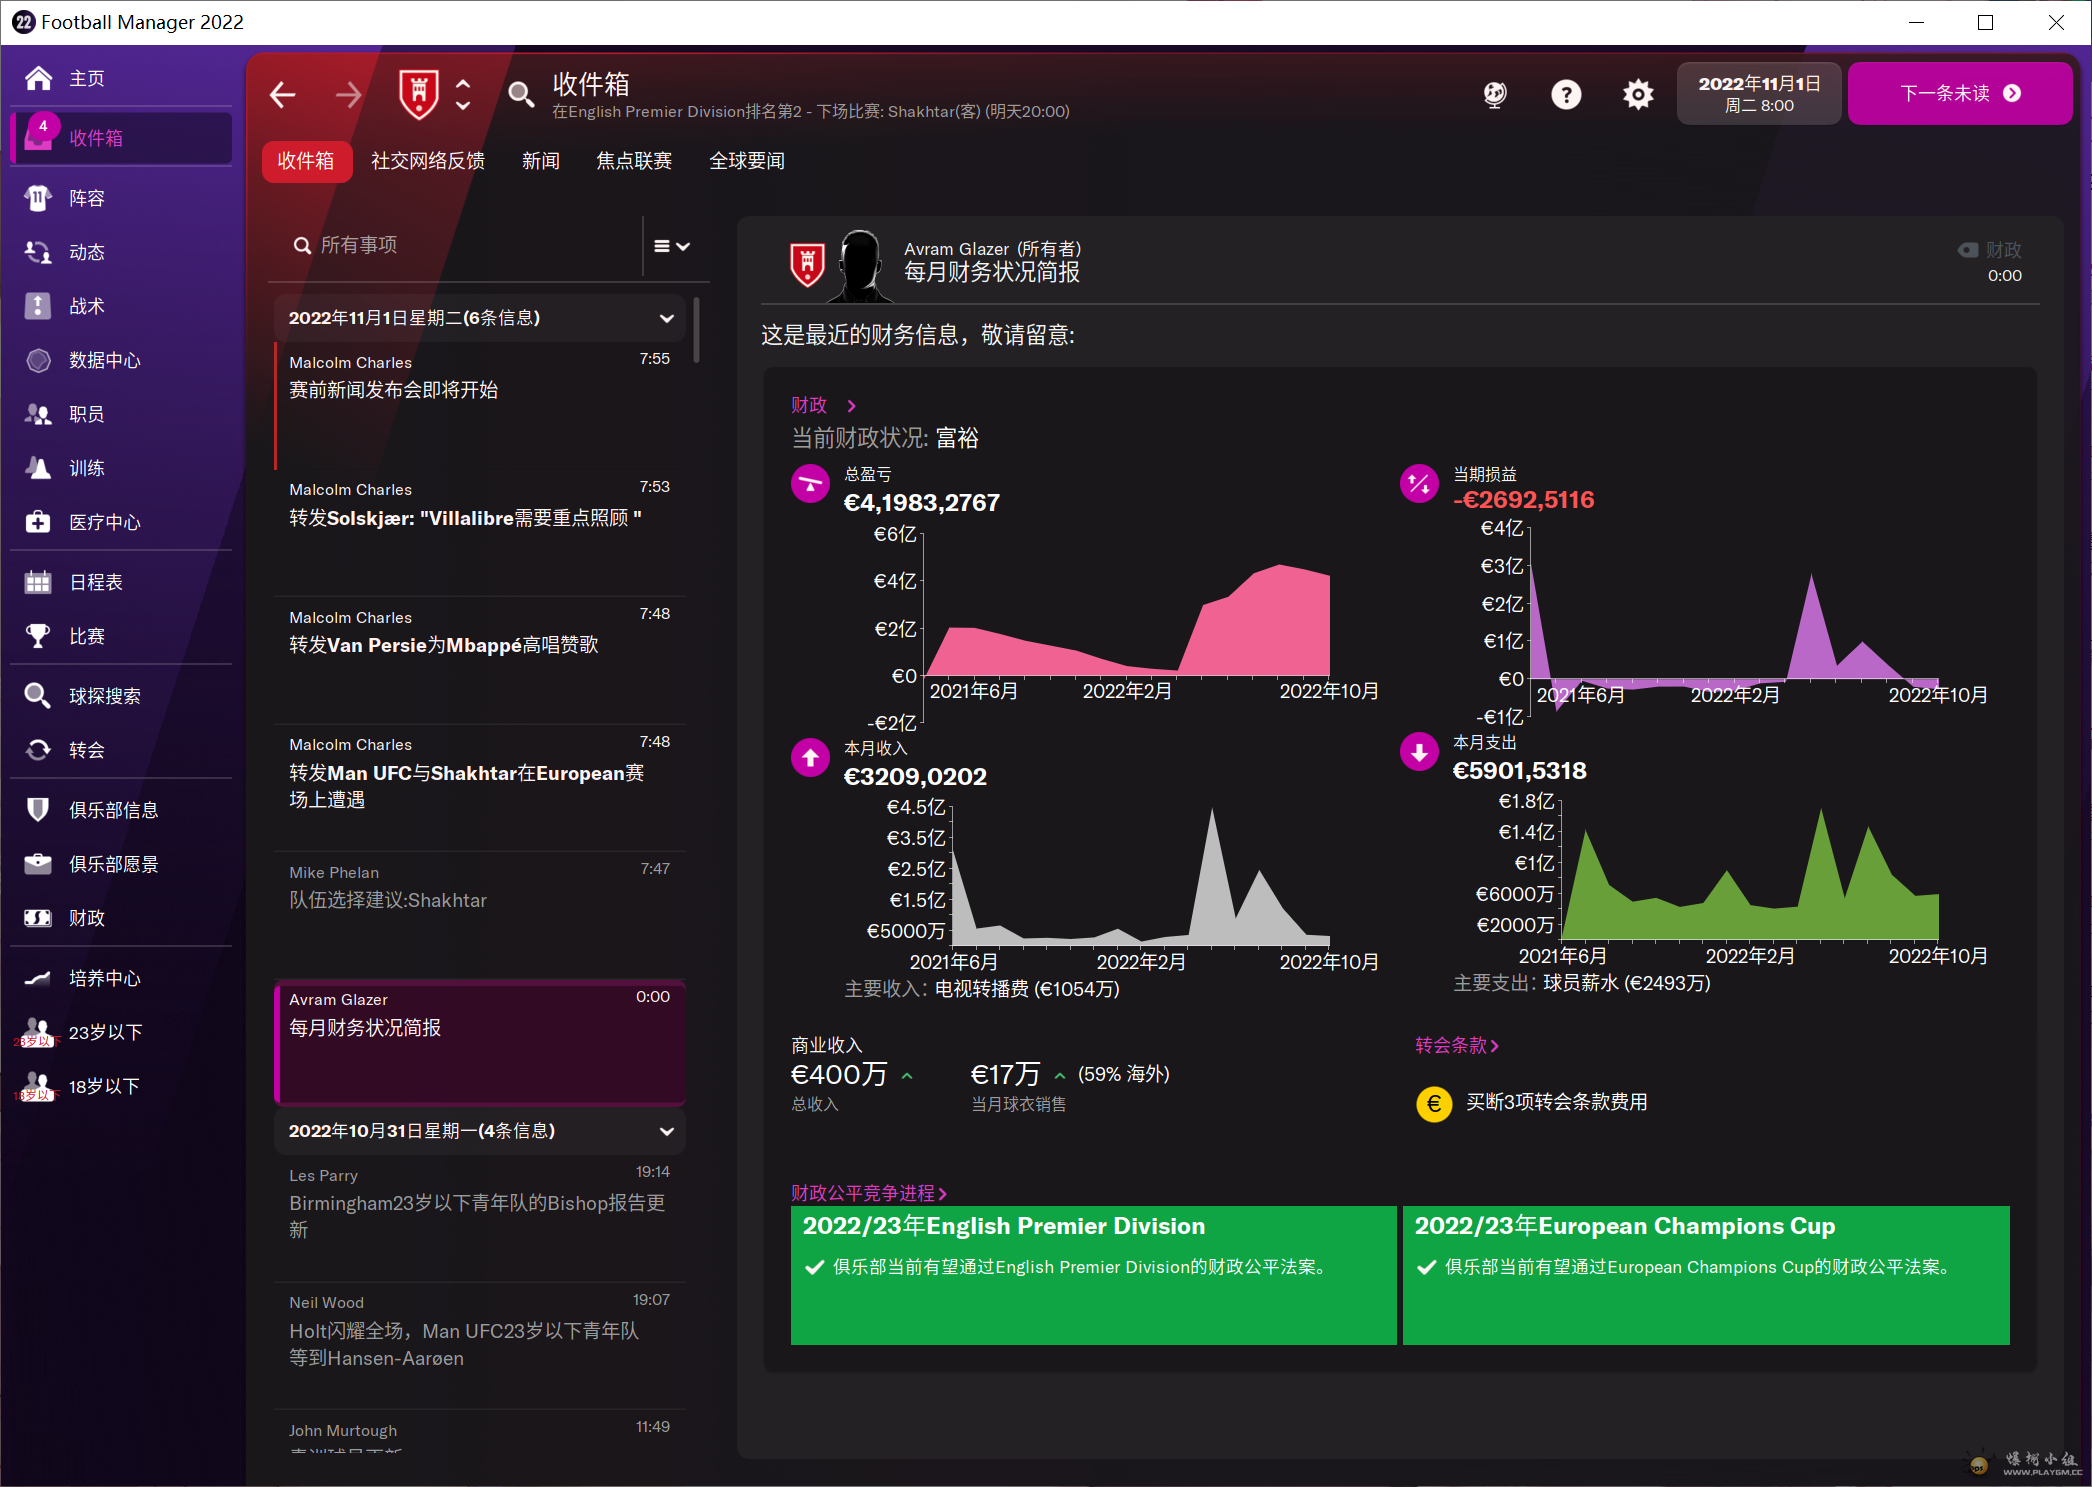
Task: Click 下一条未读 button
Action: [1959, 94]
